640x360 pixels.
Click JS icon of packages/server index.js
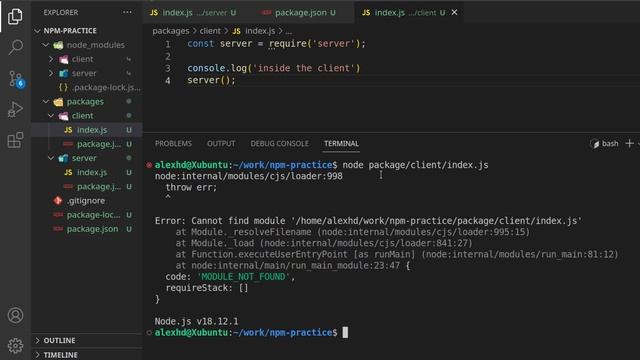68,172
